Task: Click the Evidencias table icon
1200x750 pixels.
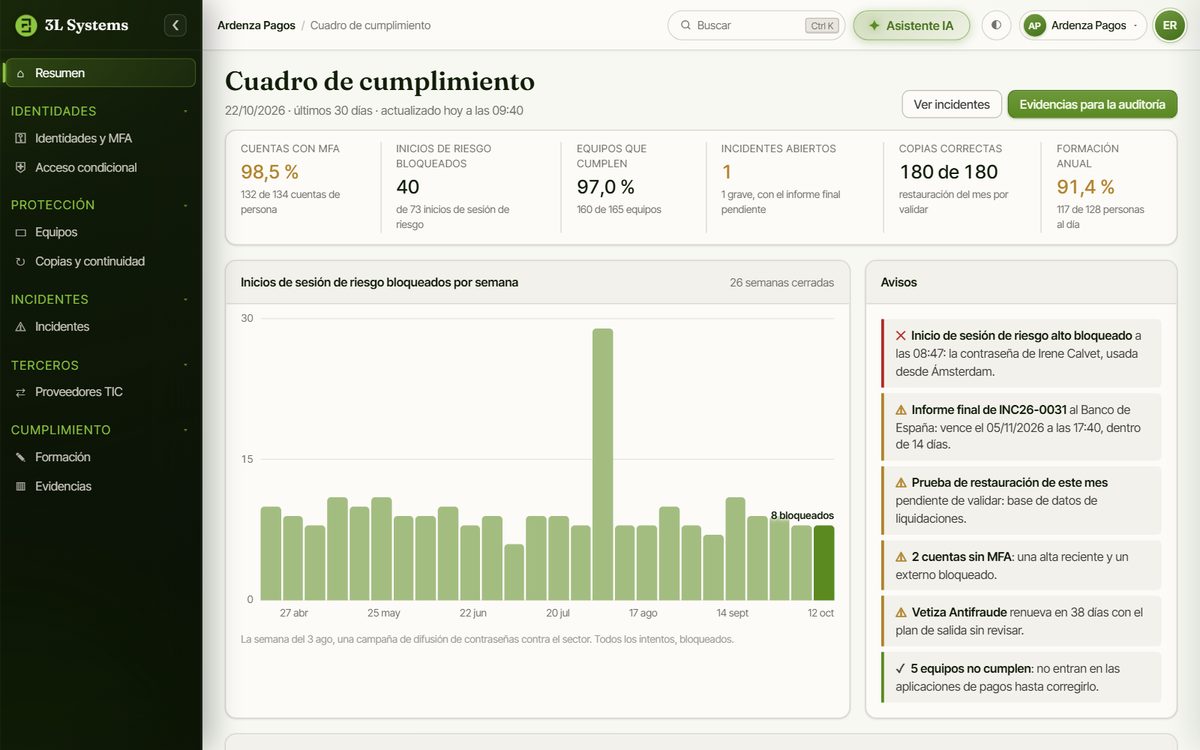Action: (x=20, y=486)
